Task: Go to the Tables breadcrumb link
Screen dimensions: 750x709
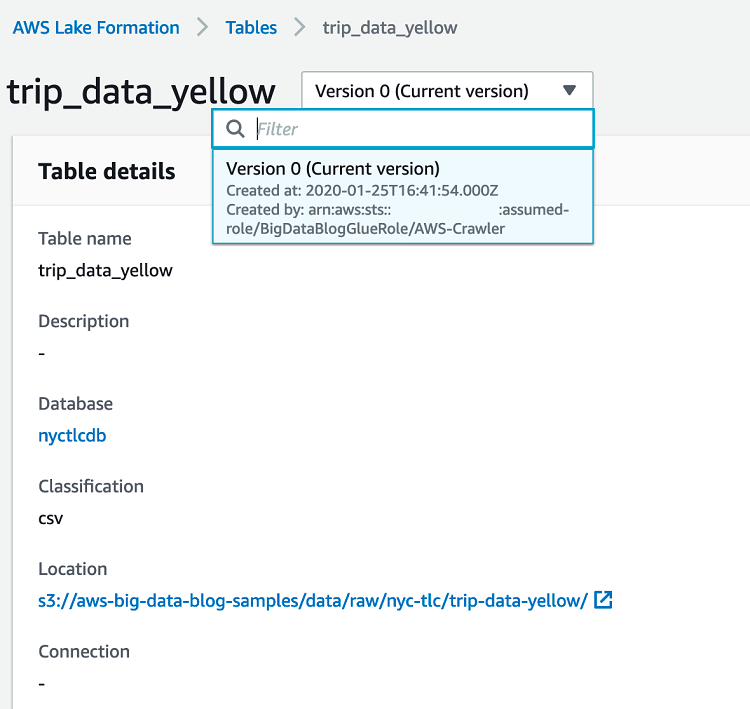Action: tap(251, 28)
